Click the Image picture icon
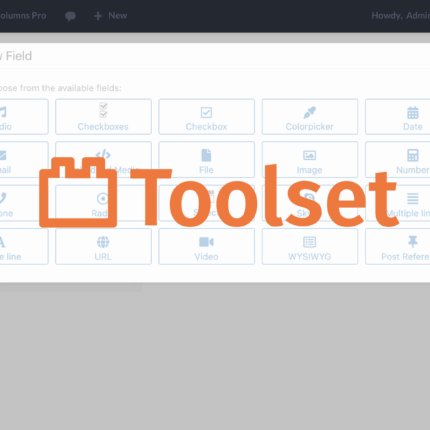 click(310, 155)
